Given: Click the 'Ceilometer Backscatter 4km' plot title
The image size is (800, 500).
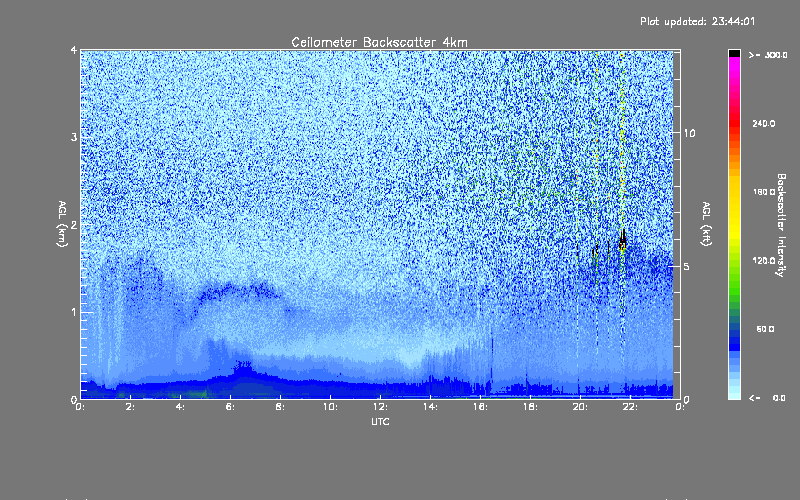Looking at the screenshot, I should coord(379,42).
